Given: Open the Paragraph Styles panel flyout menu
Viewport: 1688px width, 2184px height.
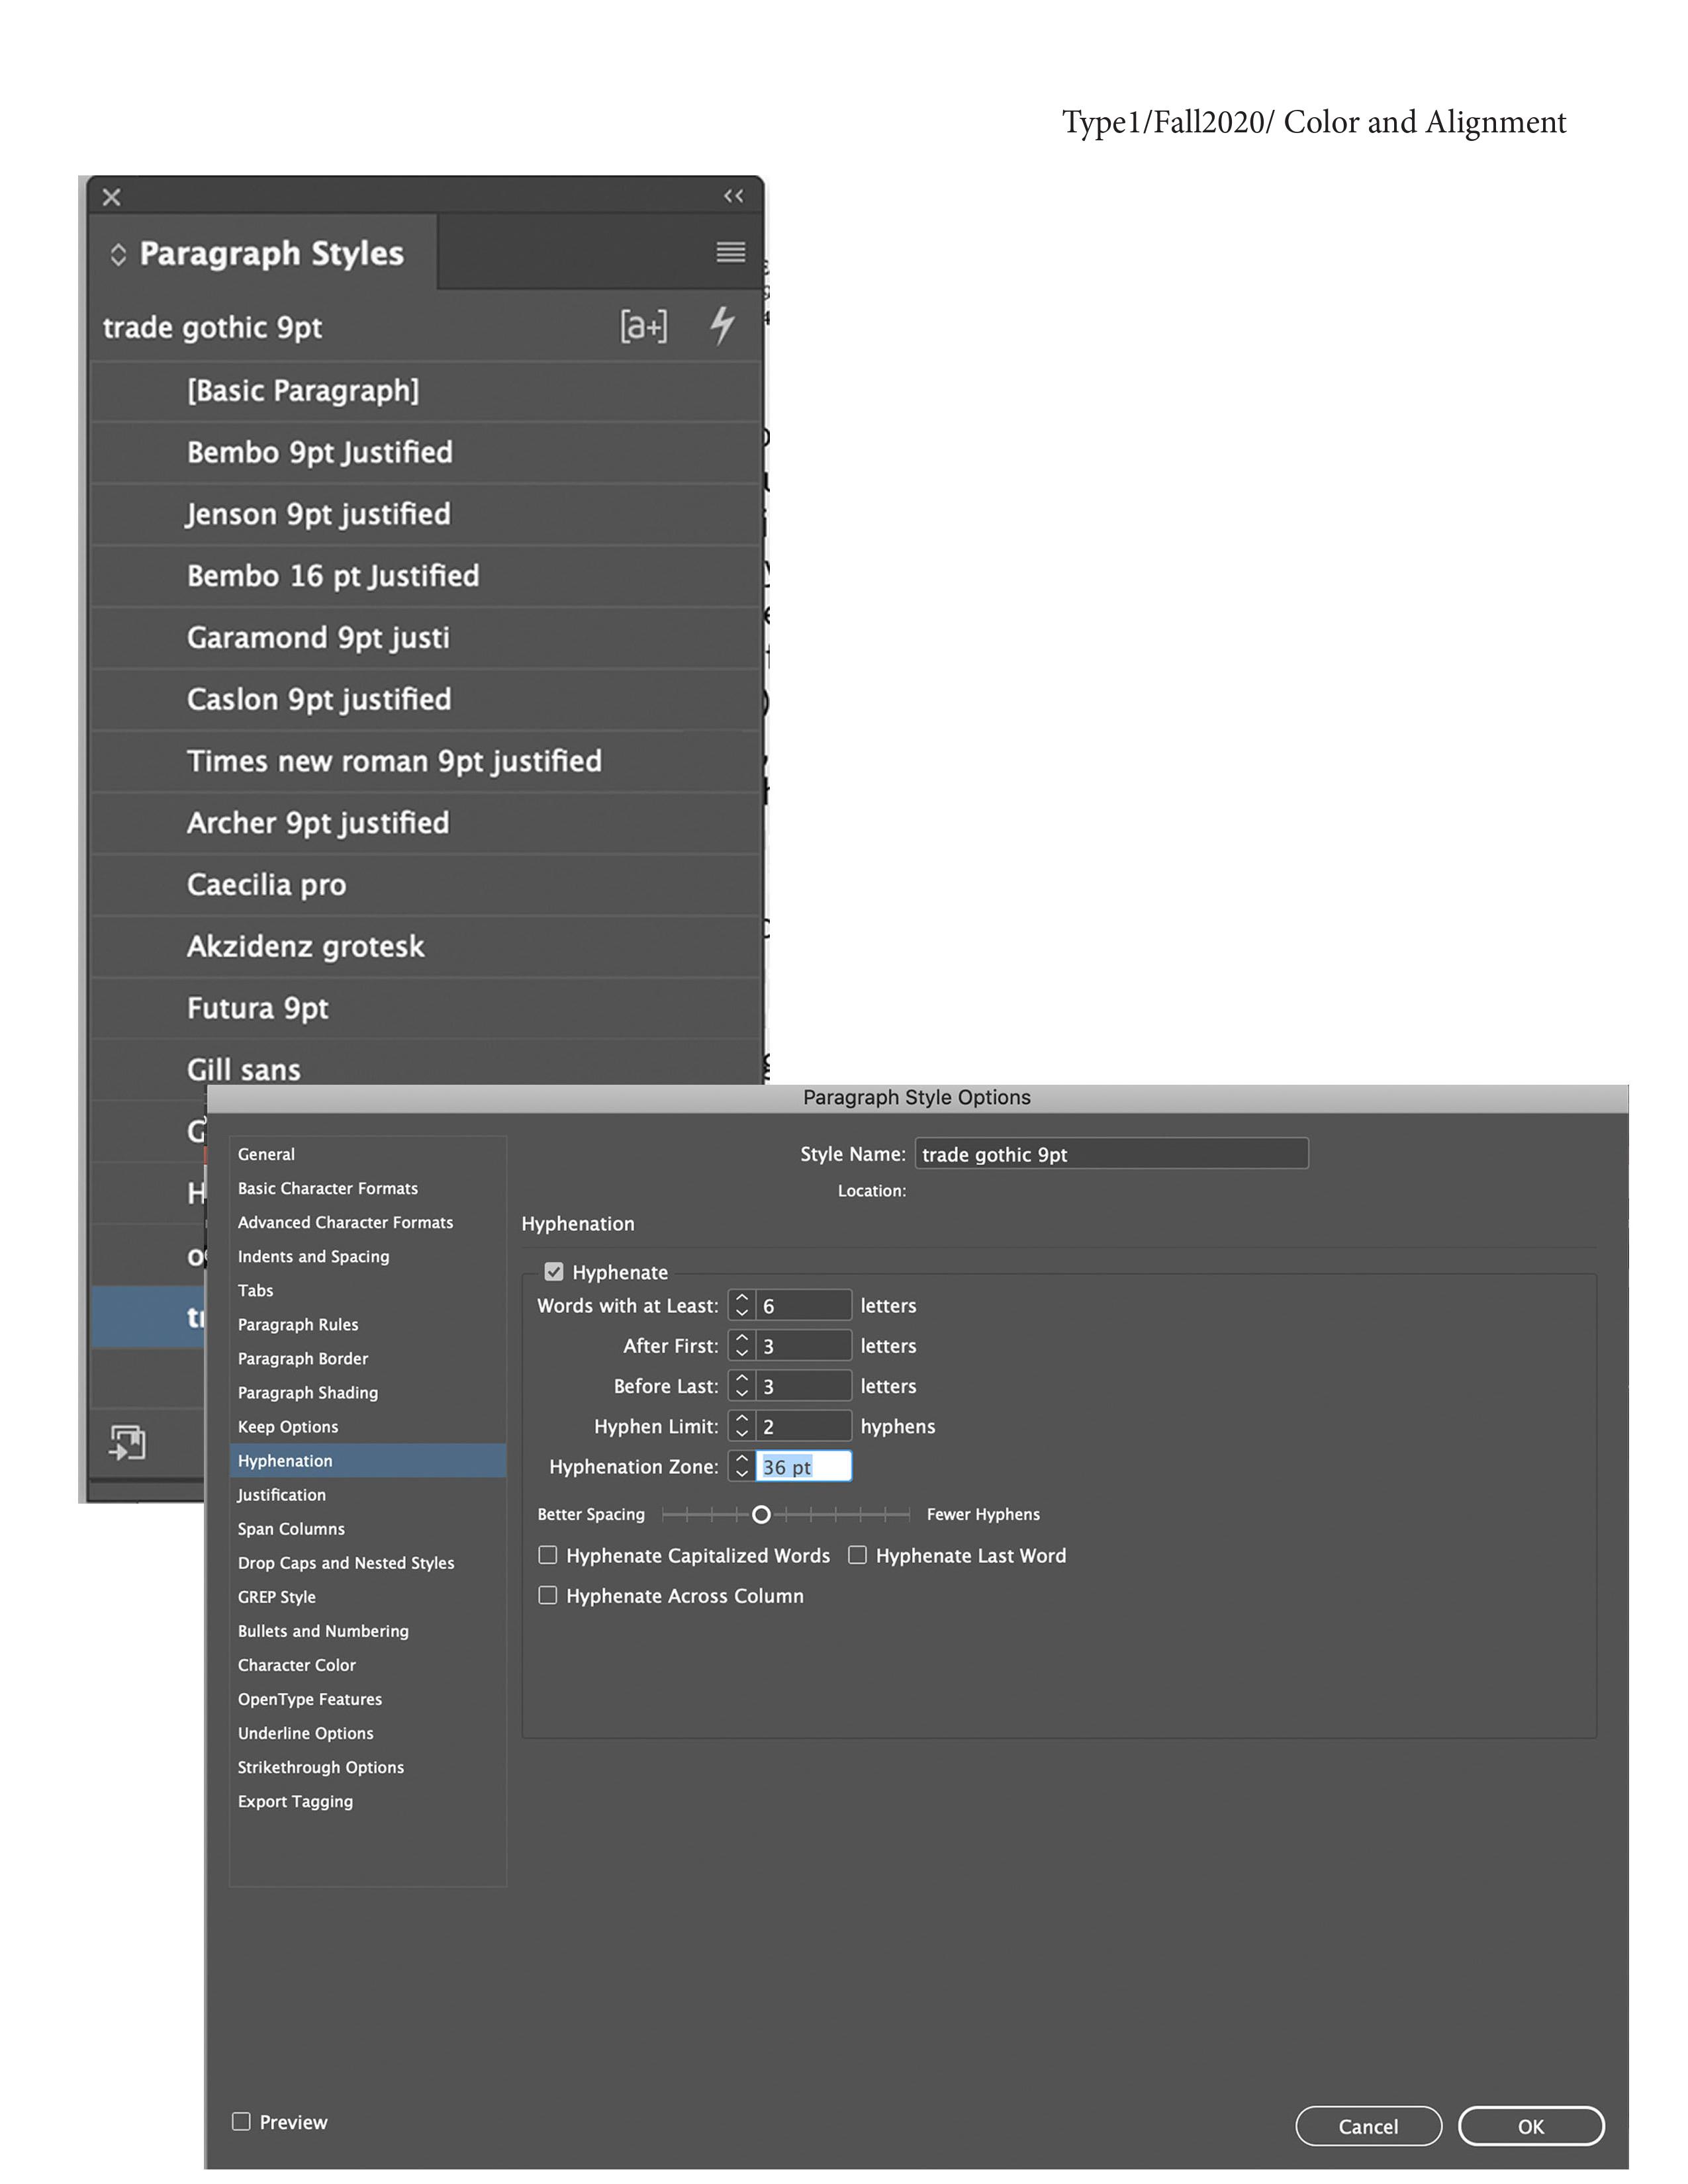Looking at the screenshot, I should click(x=730, y=252).
